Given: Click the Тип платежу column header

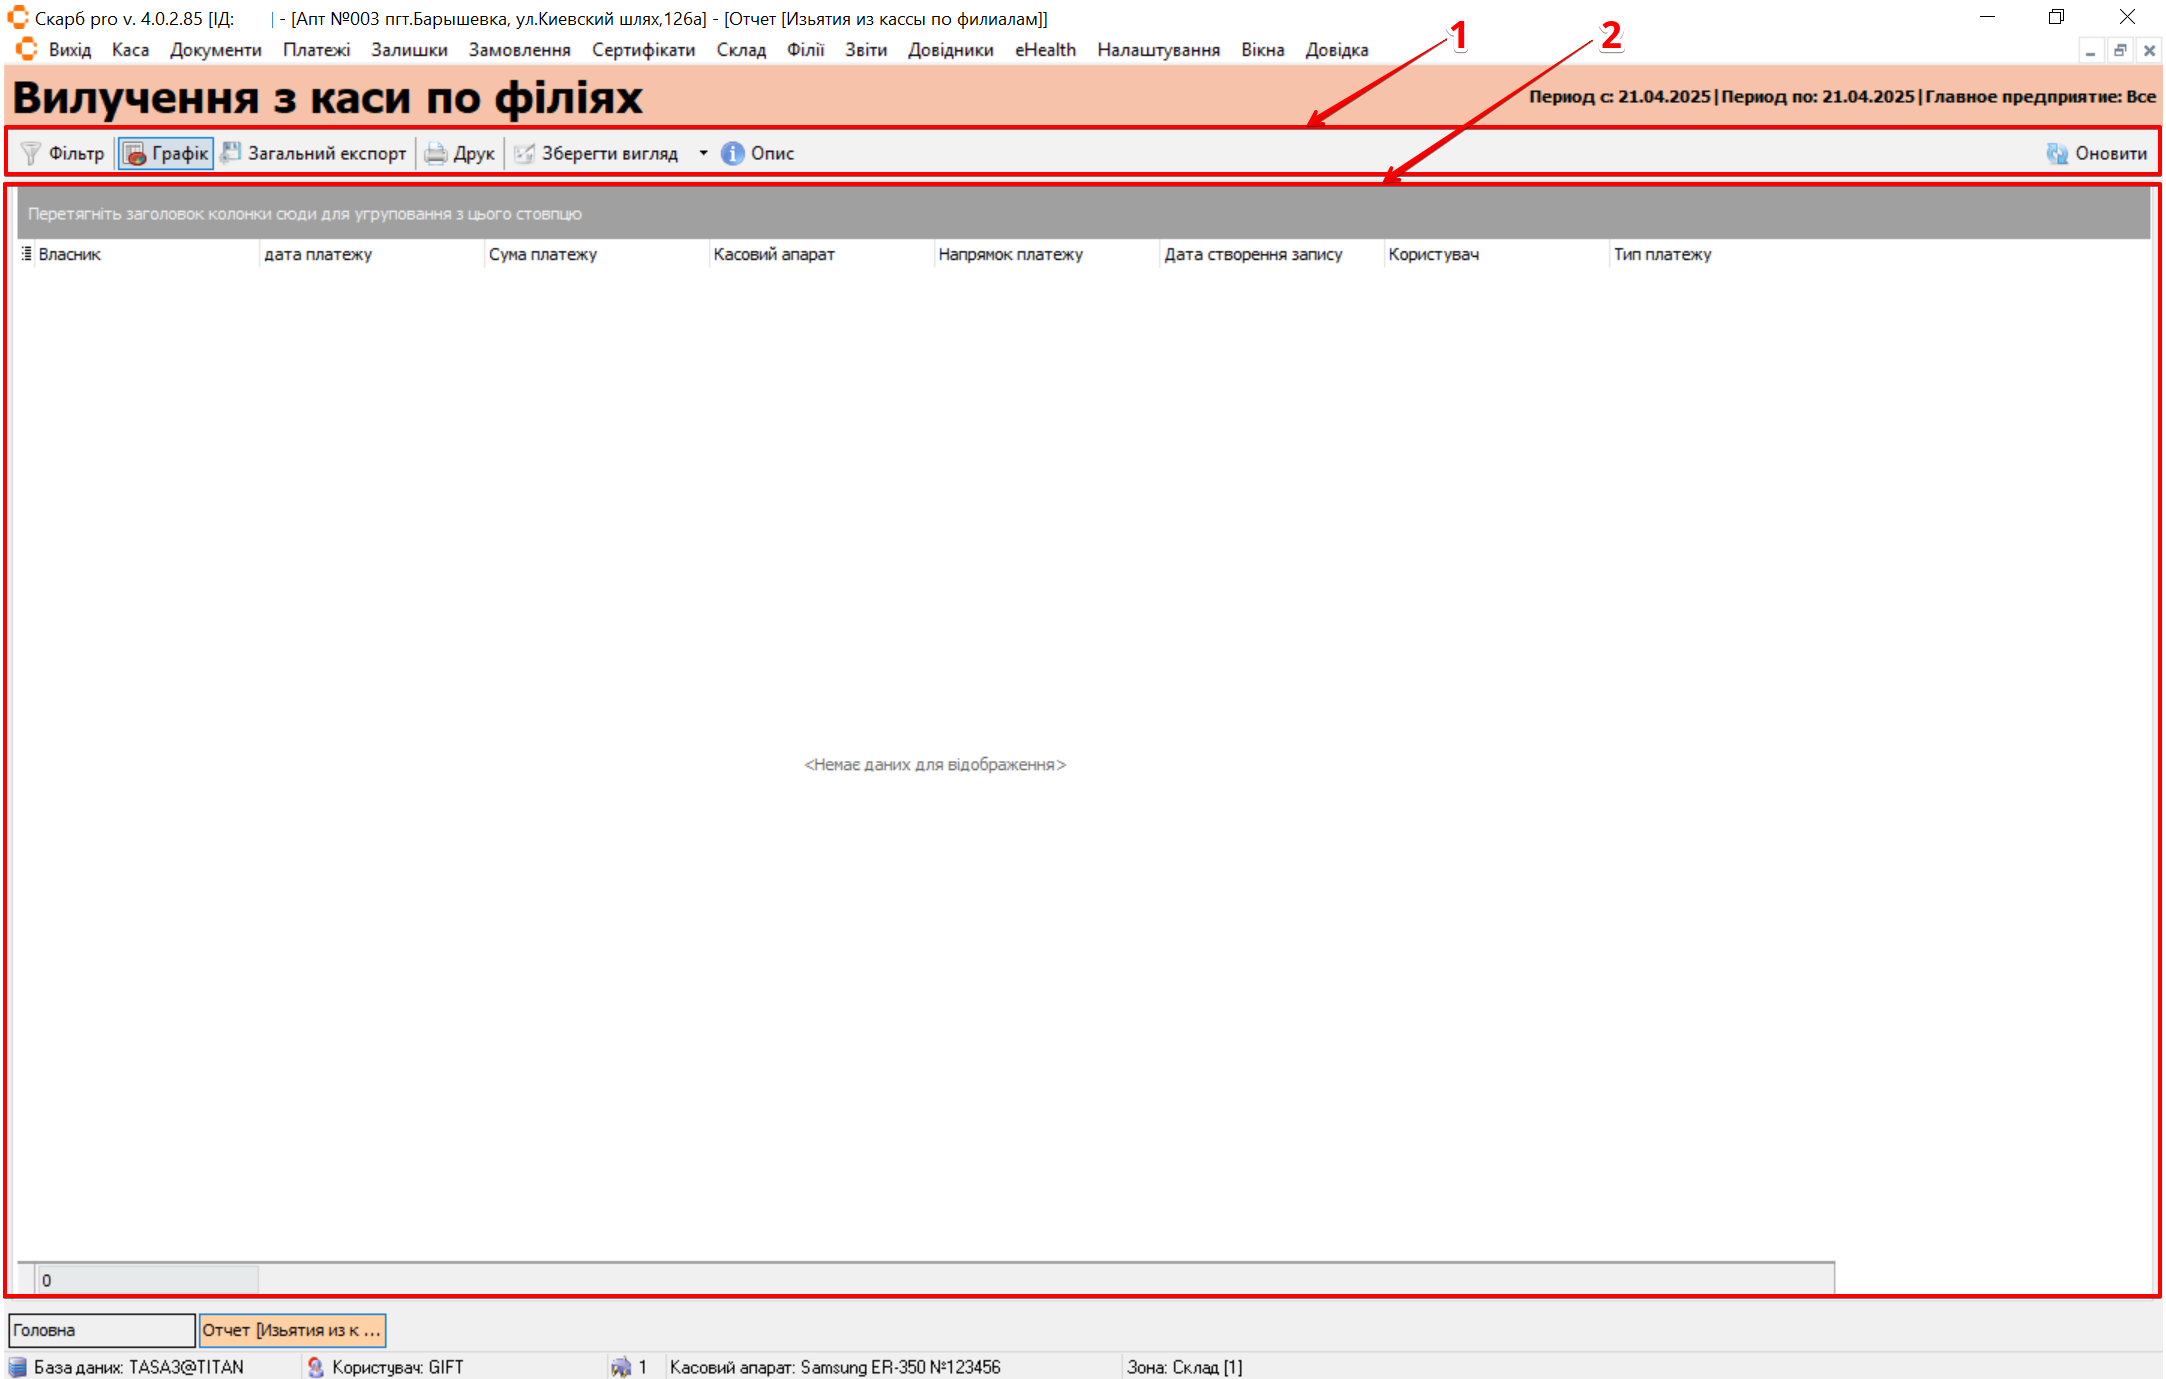Looking at the screenshot, I should pyautogui.click(x=1662, y=254).
